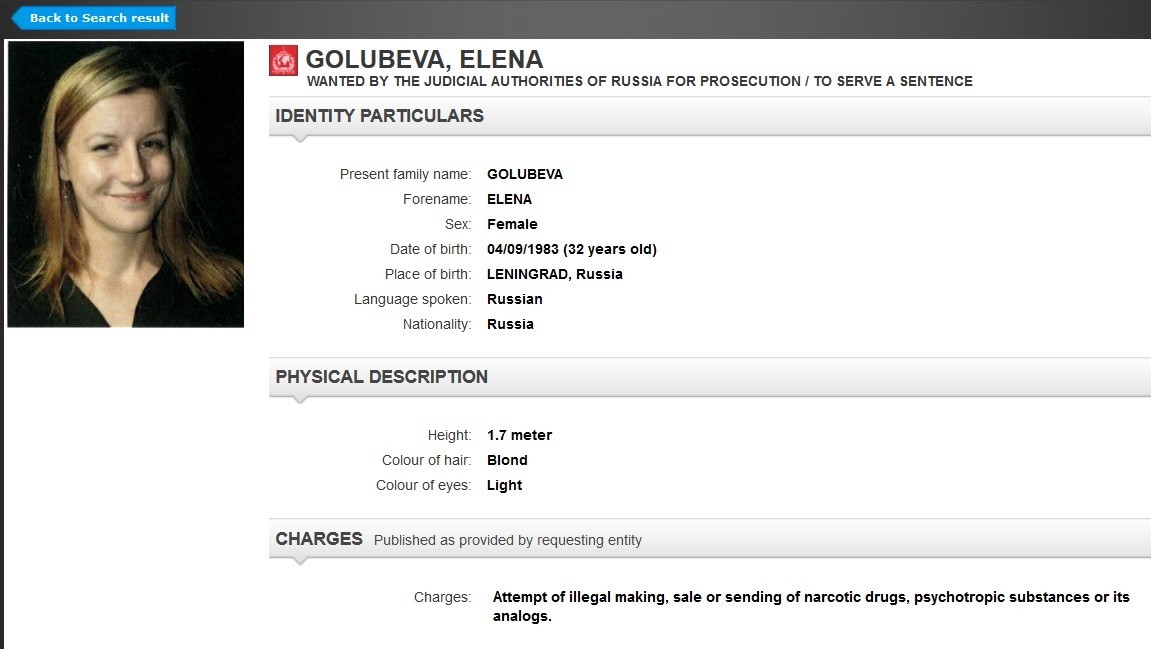The image size is (1151, 649).
Task: Click the red Interpol notice icon
Action: point(283,60)
